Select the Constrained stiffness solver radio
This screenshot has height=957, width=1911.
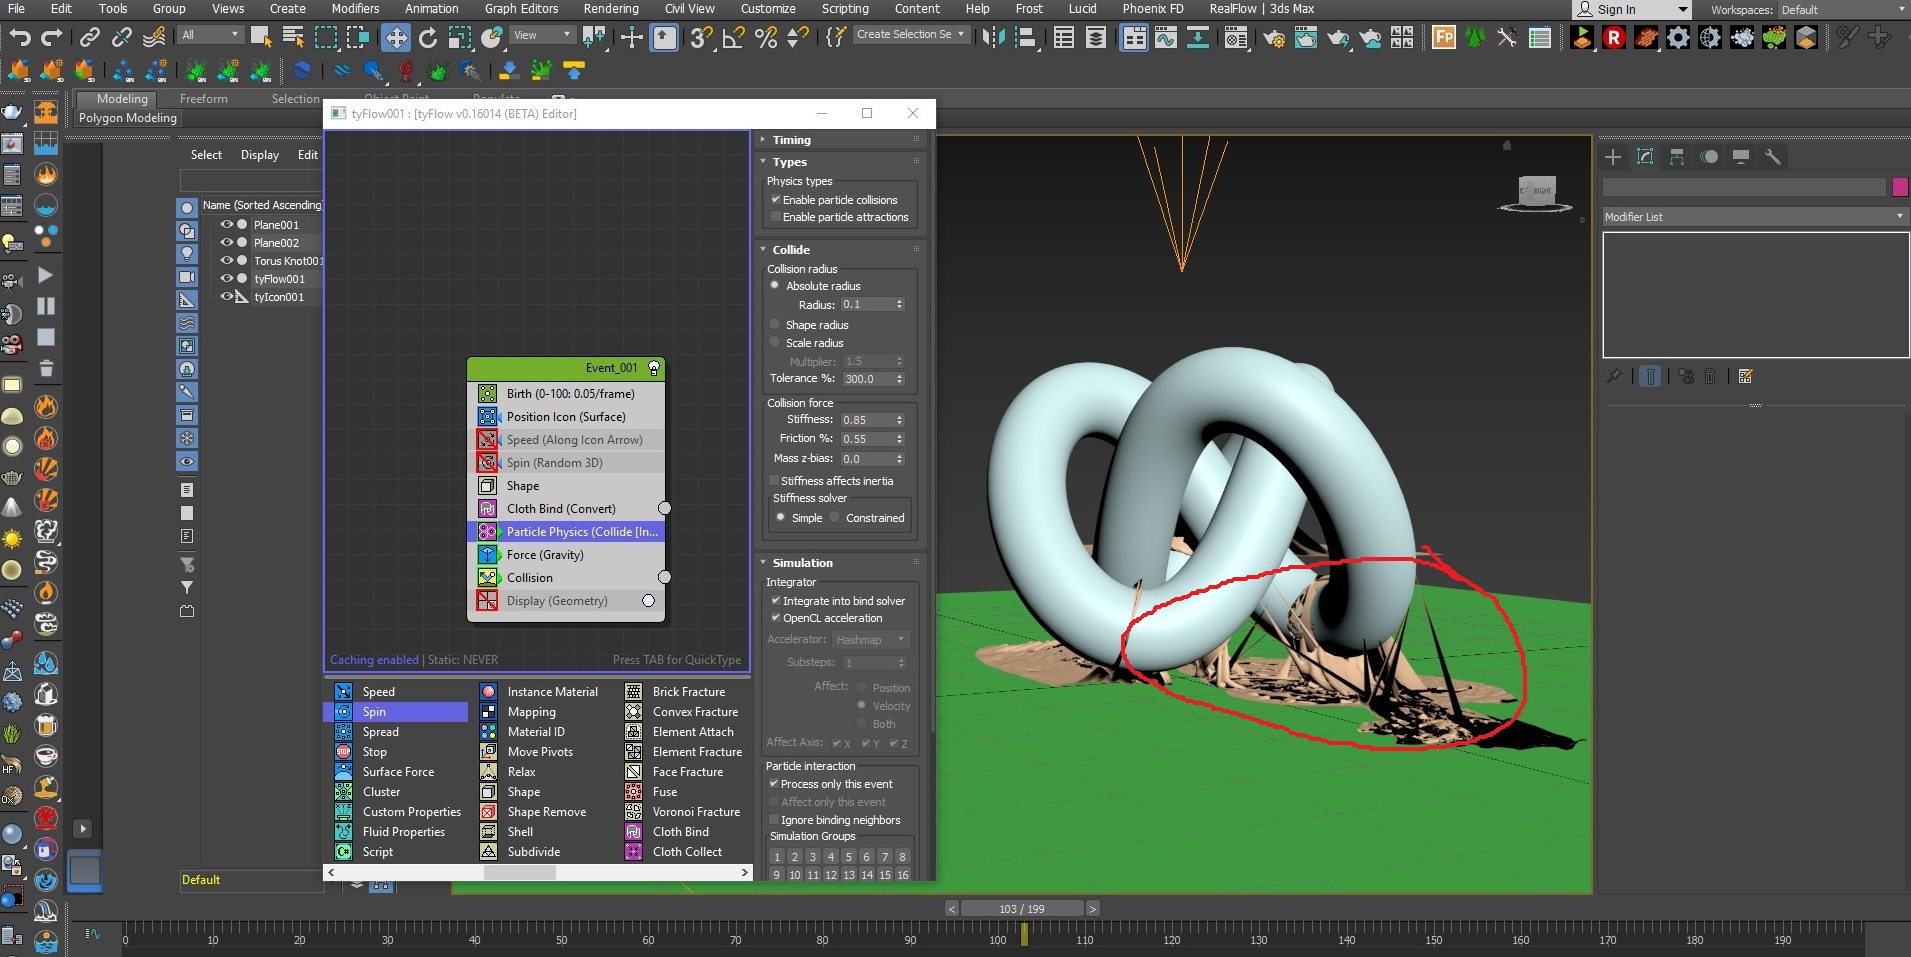(x=834, y=518)
